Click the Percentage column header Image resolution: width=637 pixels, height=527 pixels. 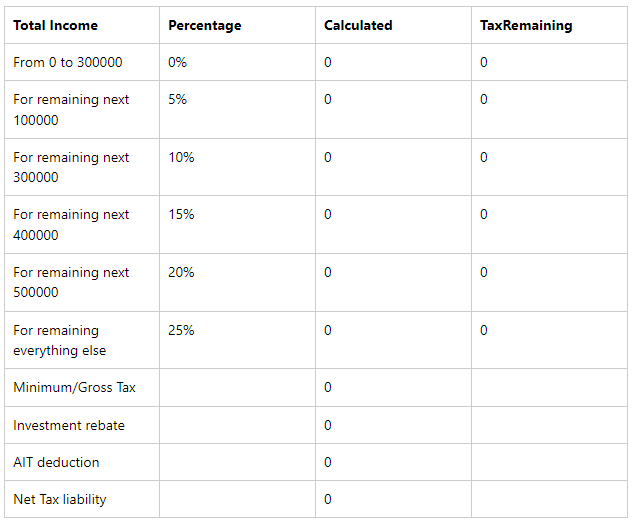click(x=204, y=25)
